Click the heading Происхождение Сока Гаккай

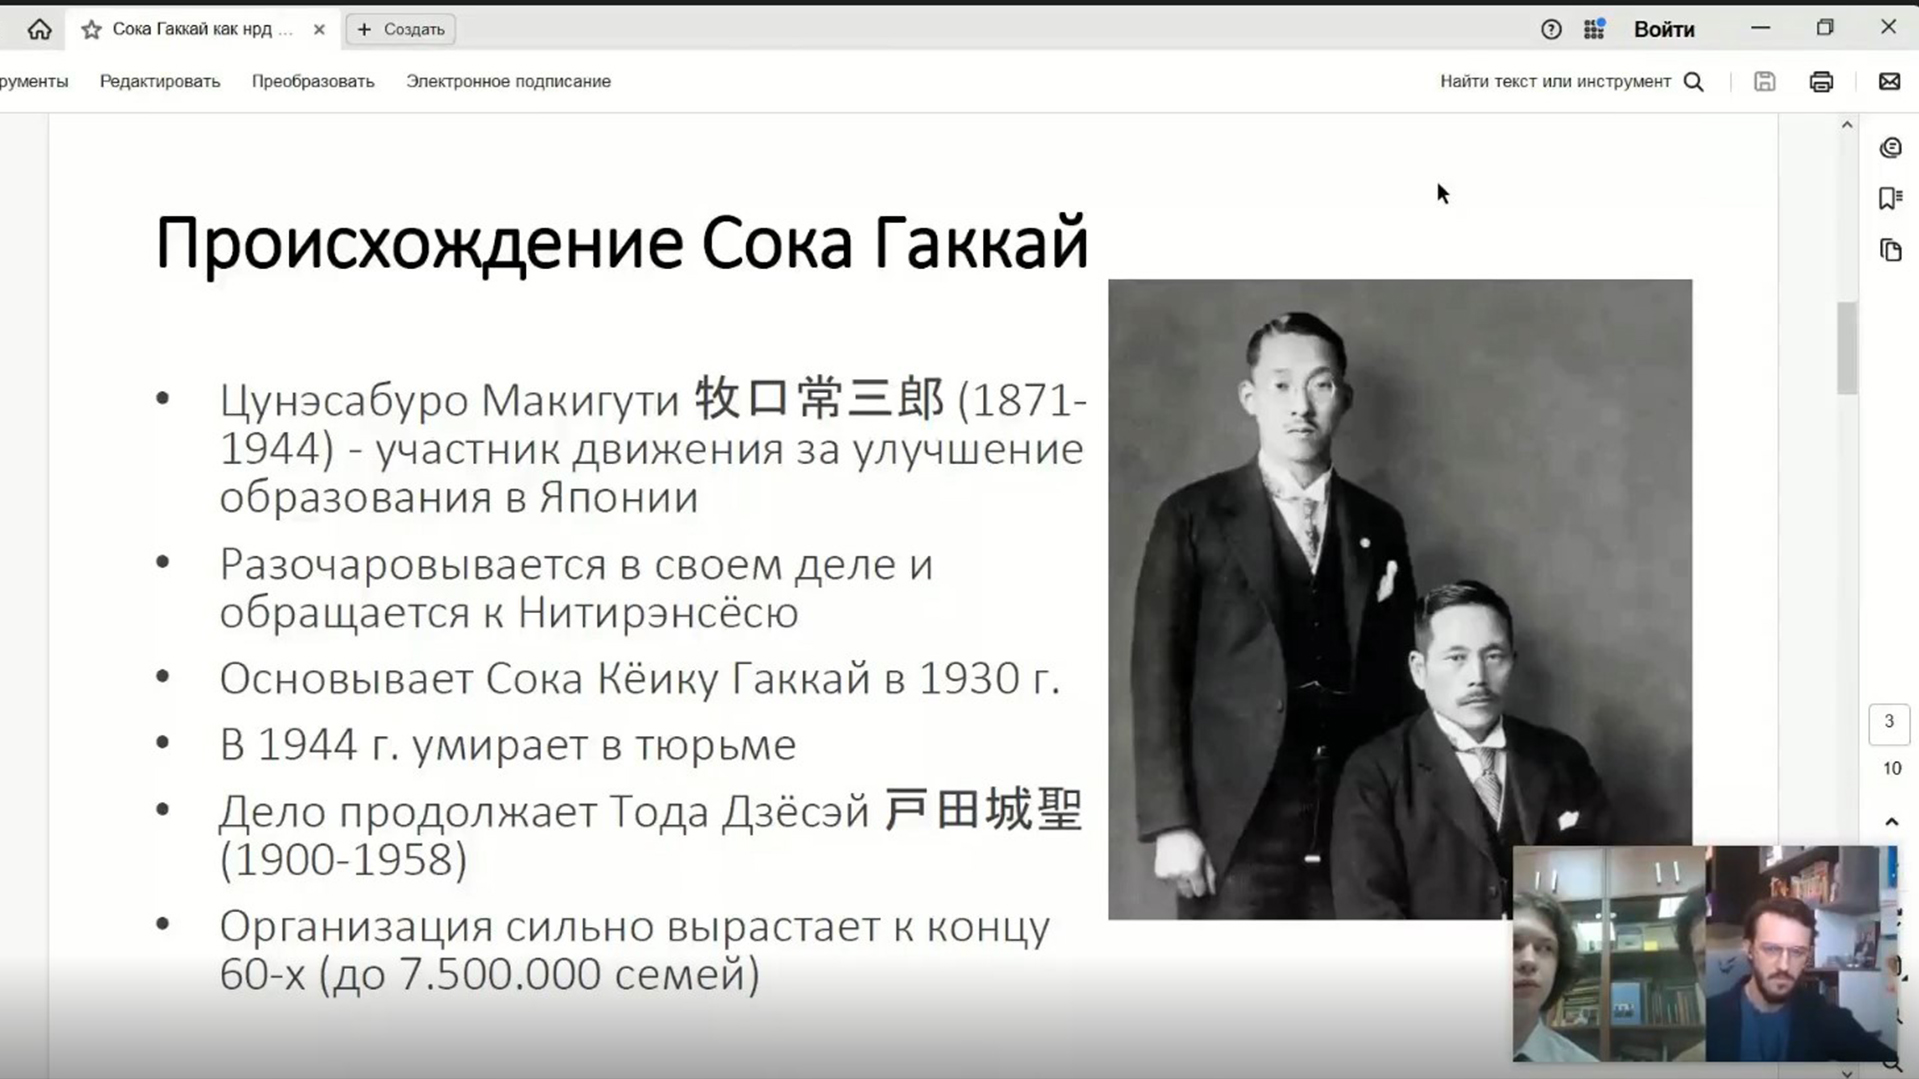coord(622,243)
